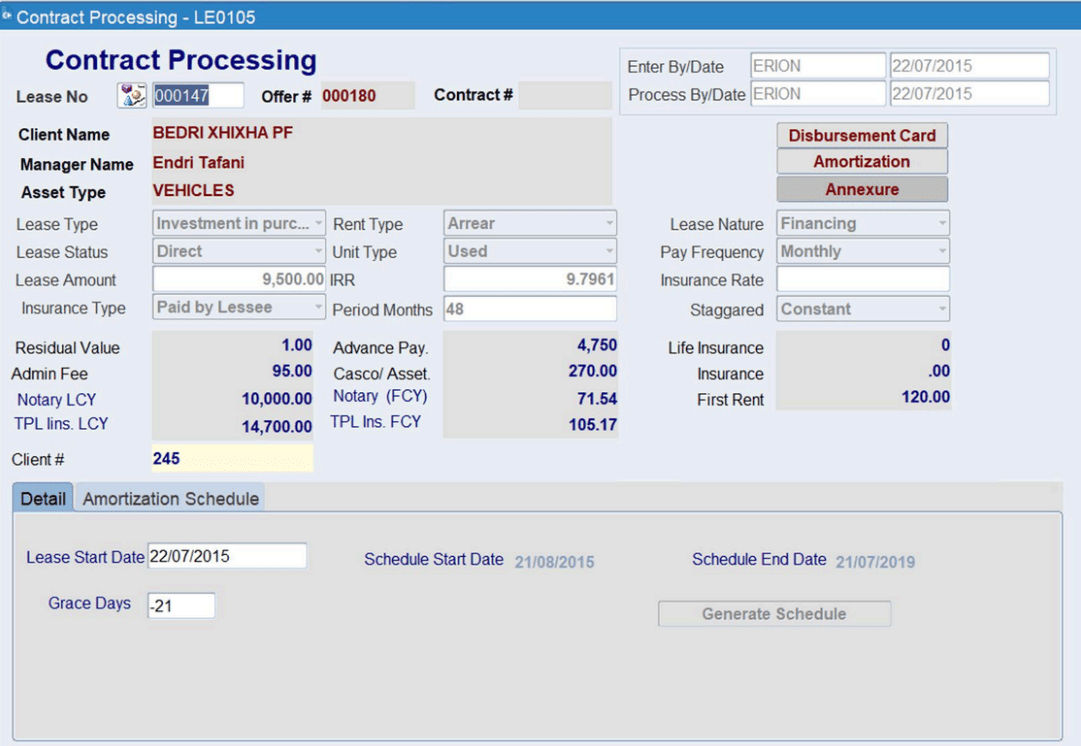Click the IRR value field
Viewport: 1081px width, 746px height.
[530, 280]
